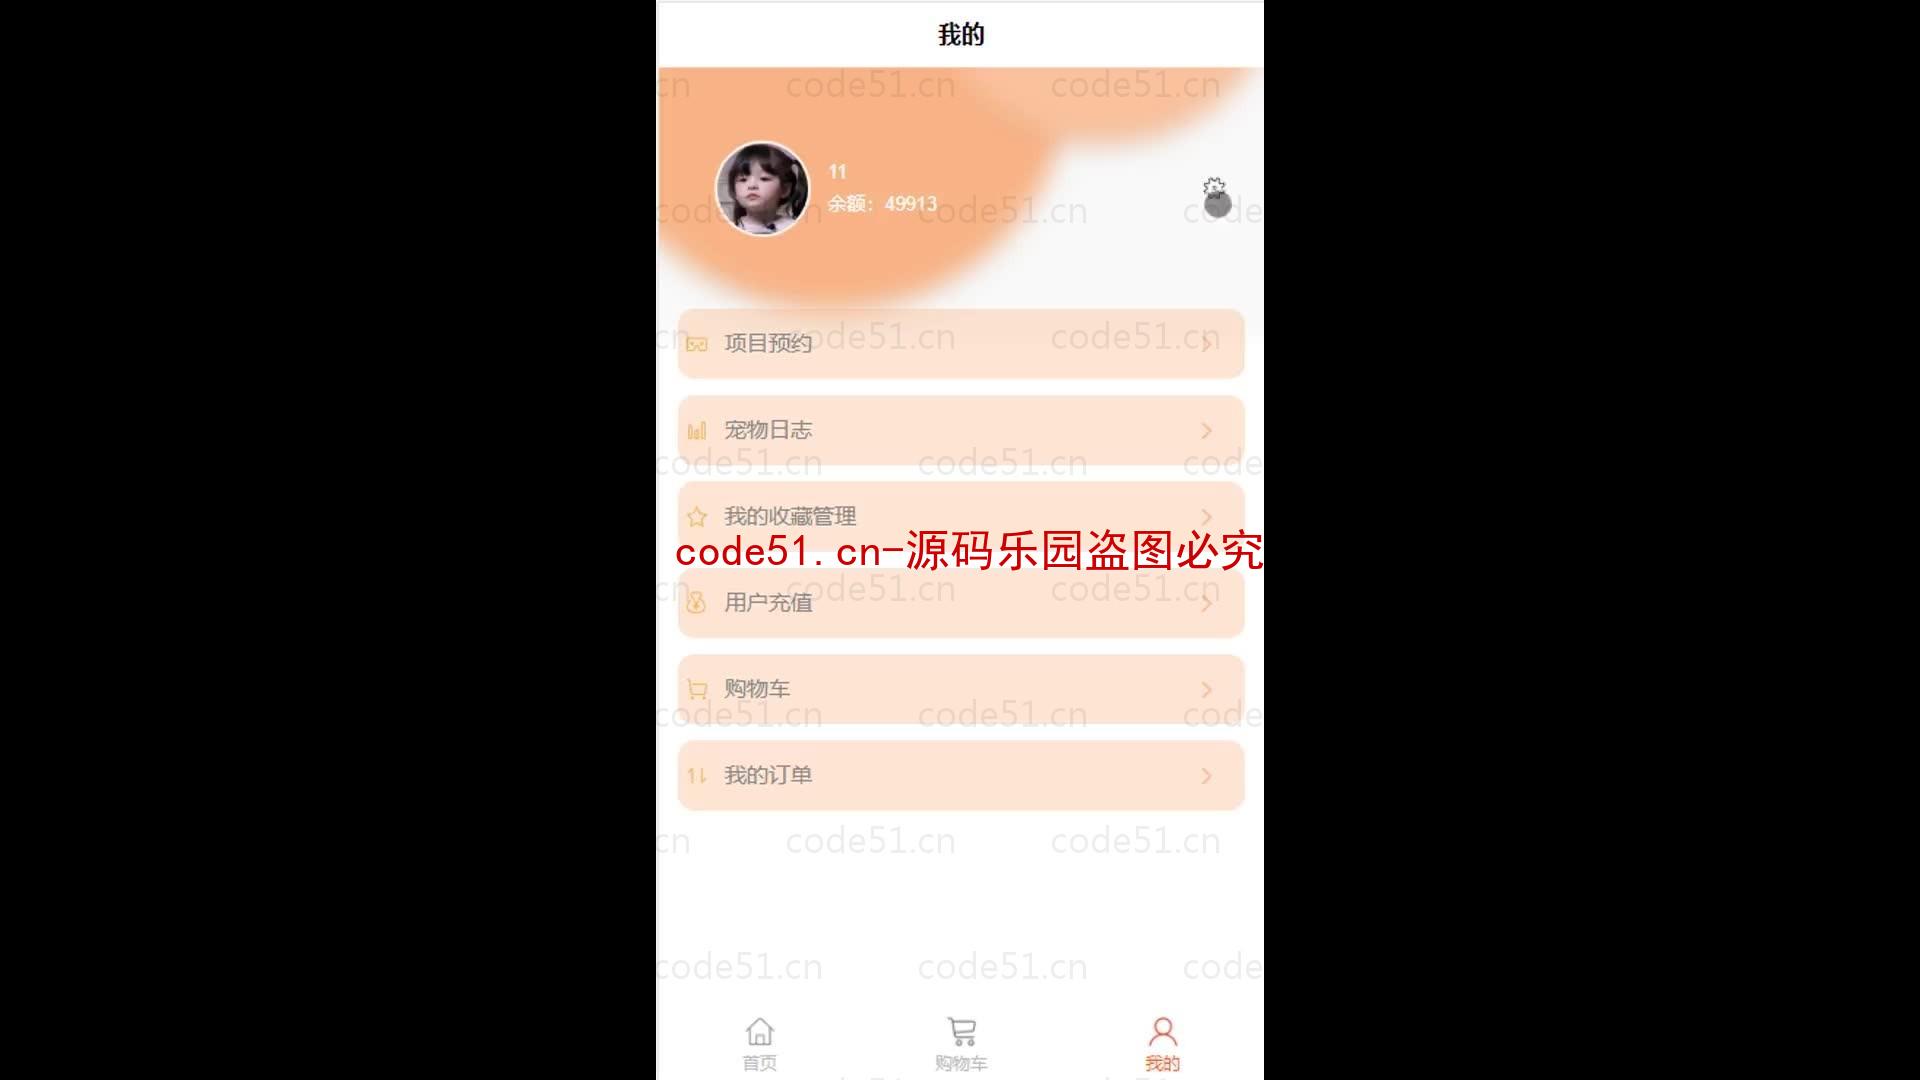Open 用户充值 (User Recharge) section
This screenshot has height=1080, width=1920.
pos(960,601)
